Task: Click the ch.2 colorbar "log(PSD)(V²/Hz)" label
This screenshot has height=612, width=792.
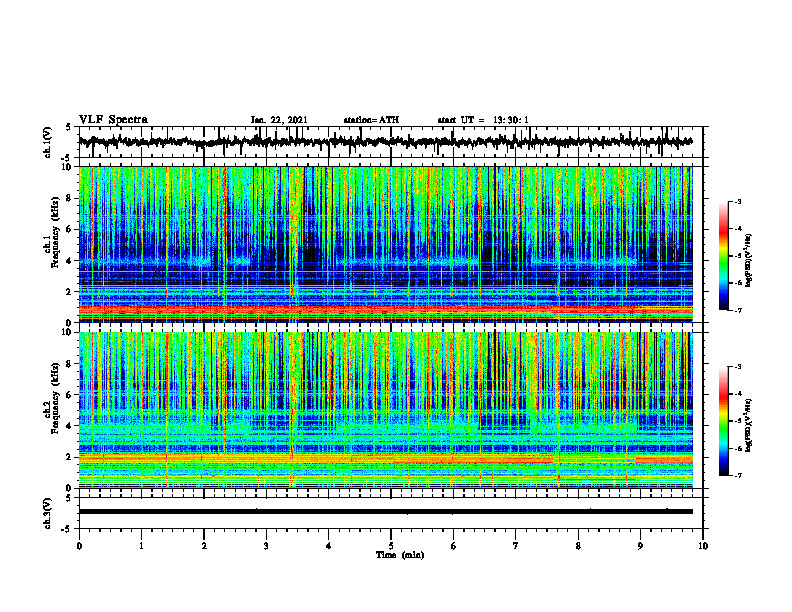Action: 748,425
